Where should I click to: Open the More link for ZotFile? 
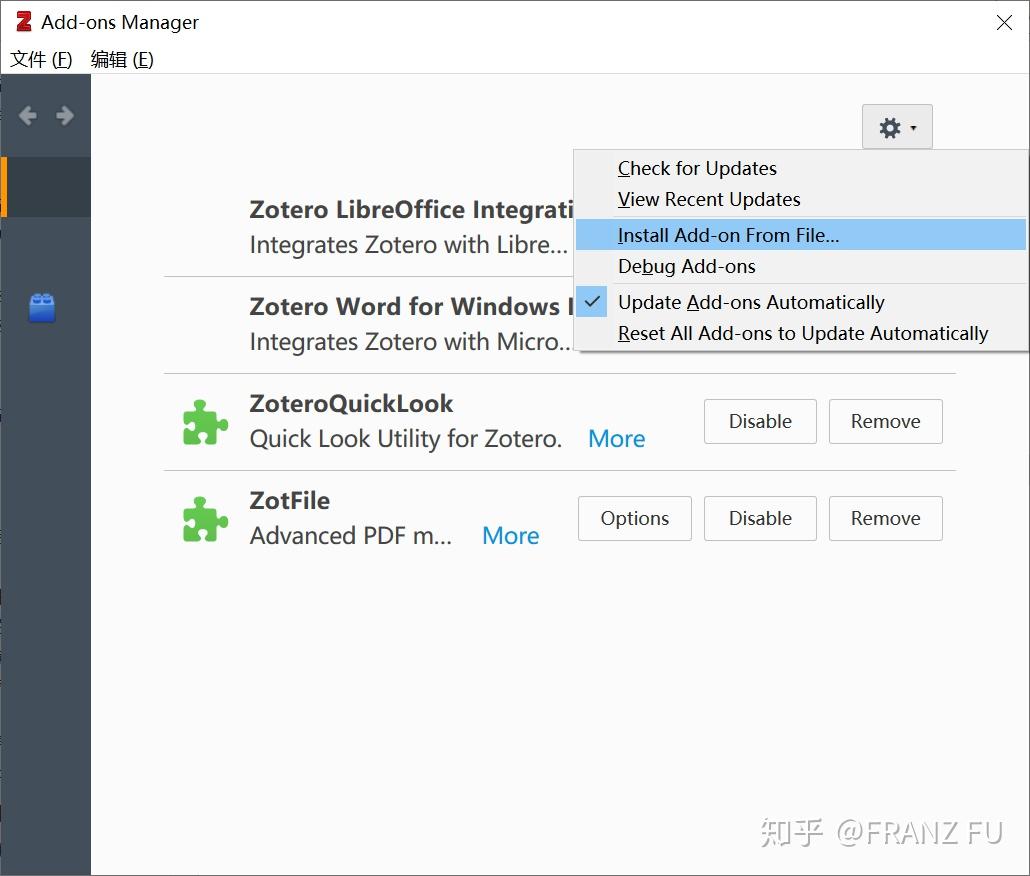(510, 536)
